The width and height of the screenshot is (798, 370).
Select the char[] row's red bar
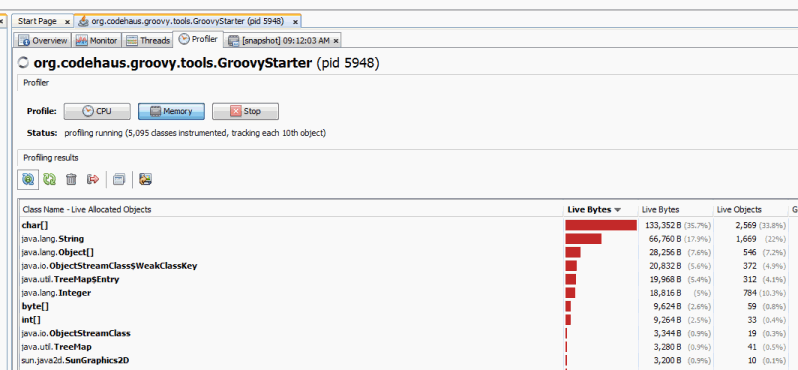click(601, 225)
